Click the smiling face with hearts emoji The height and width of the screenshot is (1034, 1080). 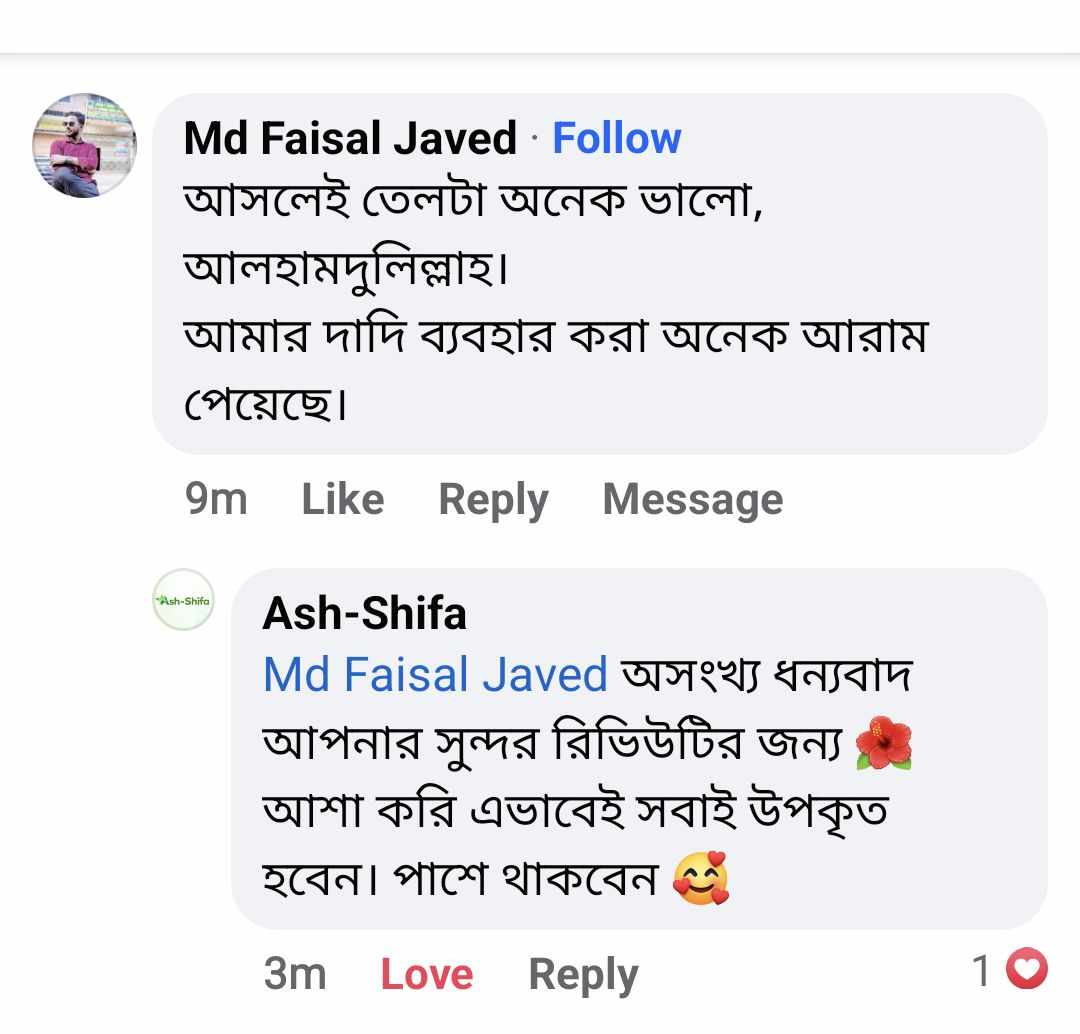pyautogui.click(x=701, y=880)
